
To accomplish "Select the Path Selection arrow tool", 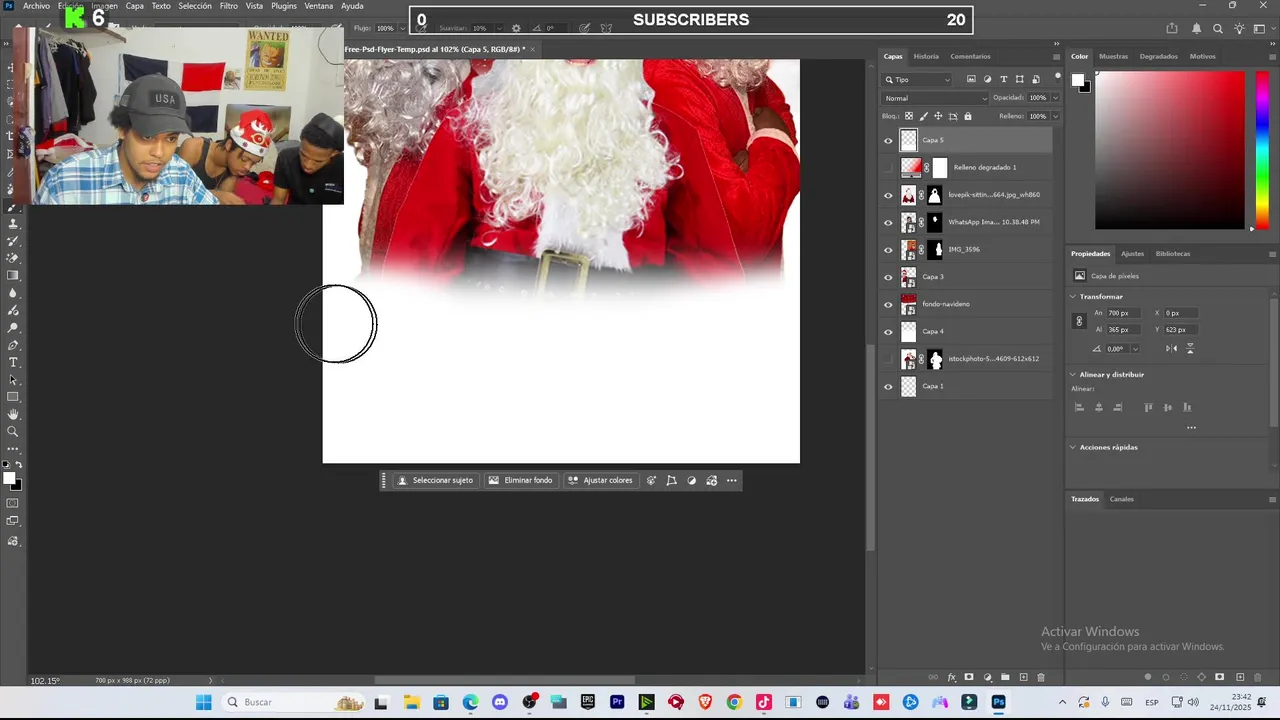I will [x=13, y=380].
